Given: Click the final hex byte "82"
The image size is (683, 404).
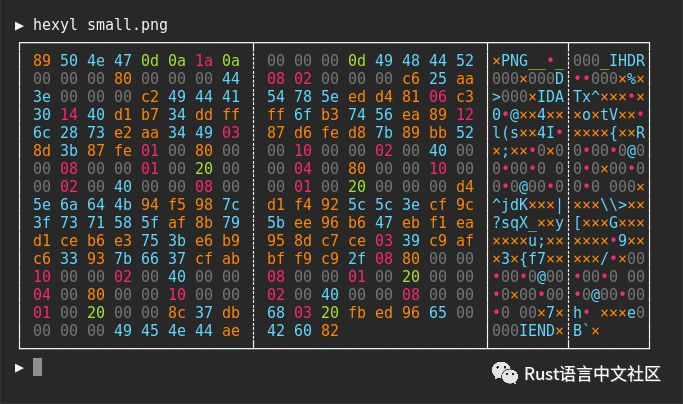Looking at the screenshot, I should pyautogui.click(x=330, y=330).
